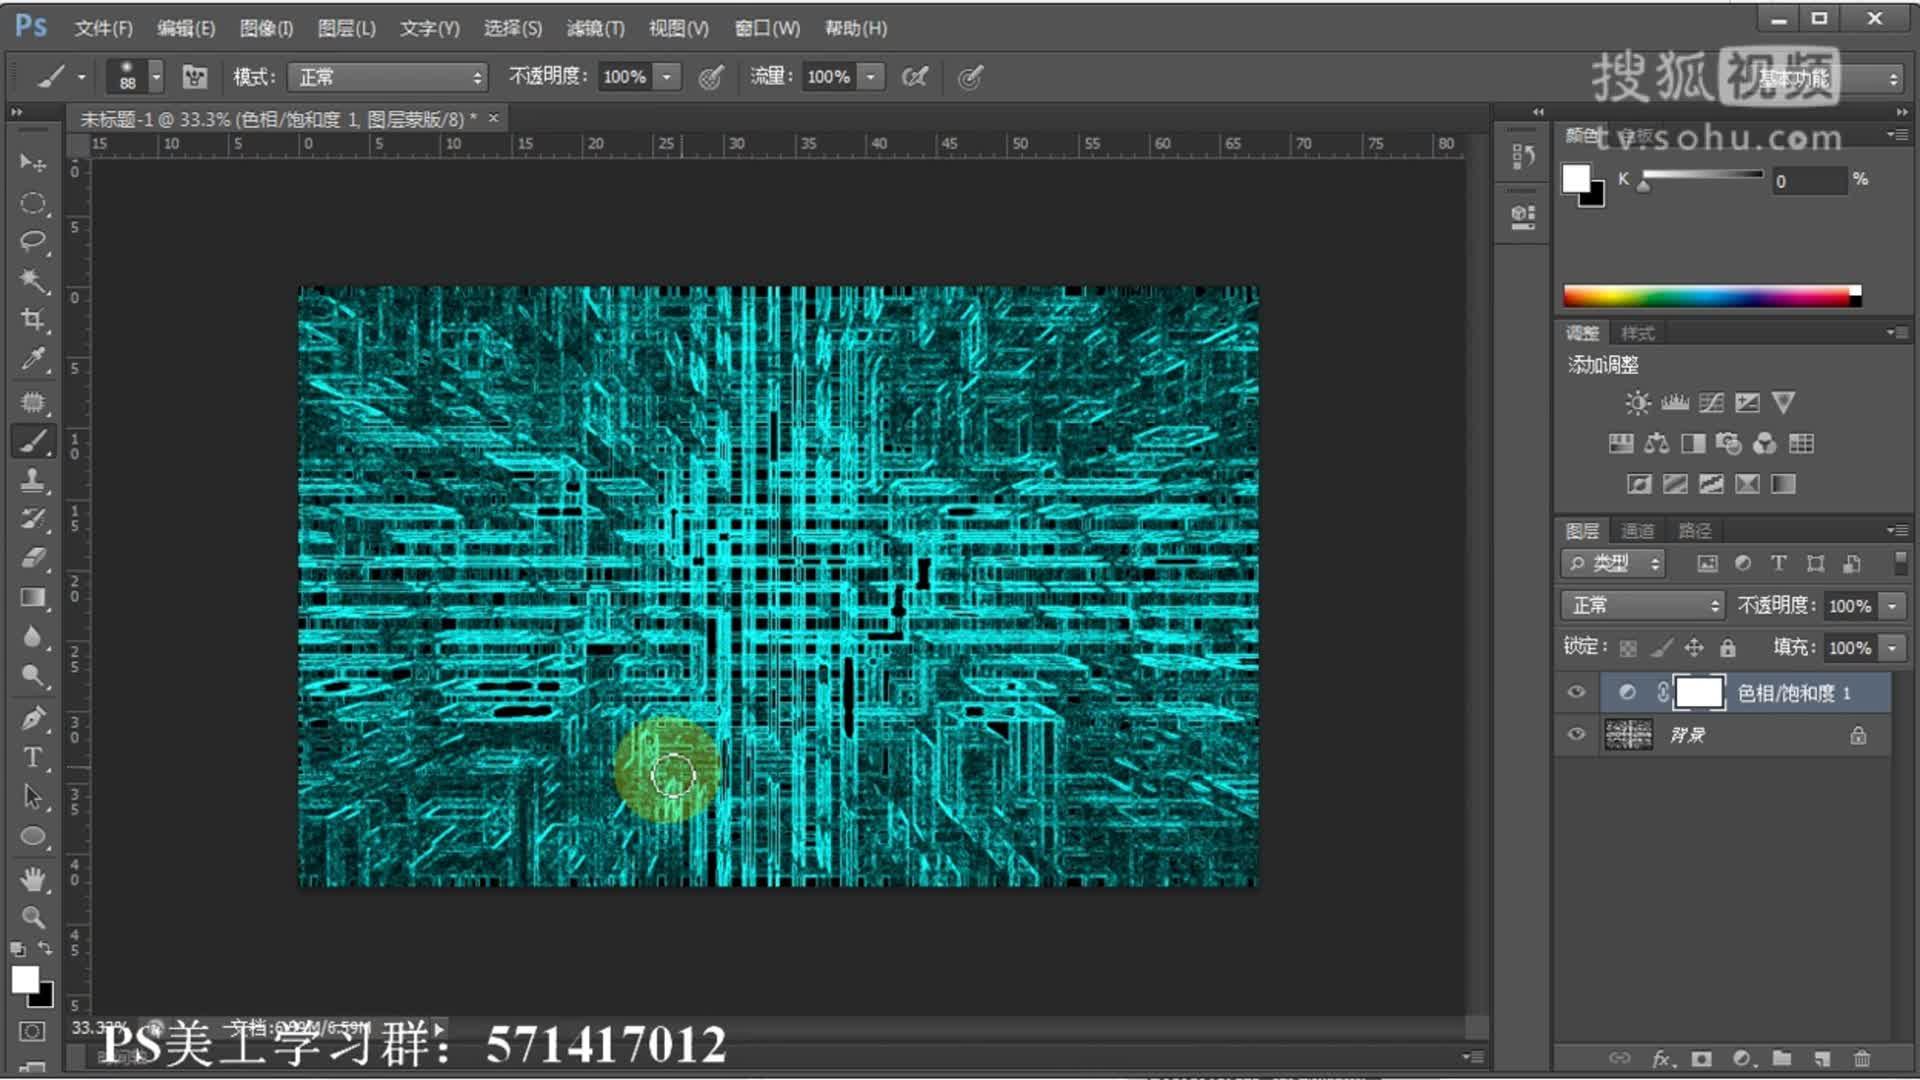
Task: Switch to the 通道 tab
Action: click(1637, 530)
